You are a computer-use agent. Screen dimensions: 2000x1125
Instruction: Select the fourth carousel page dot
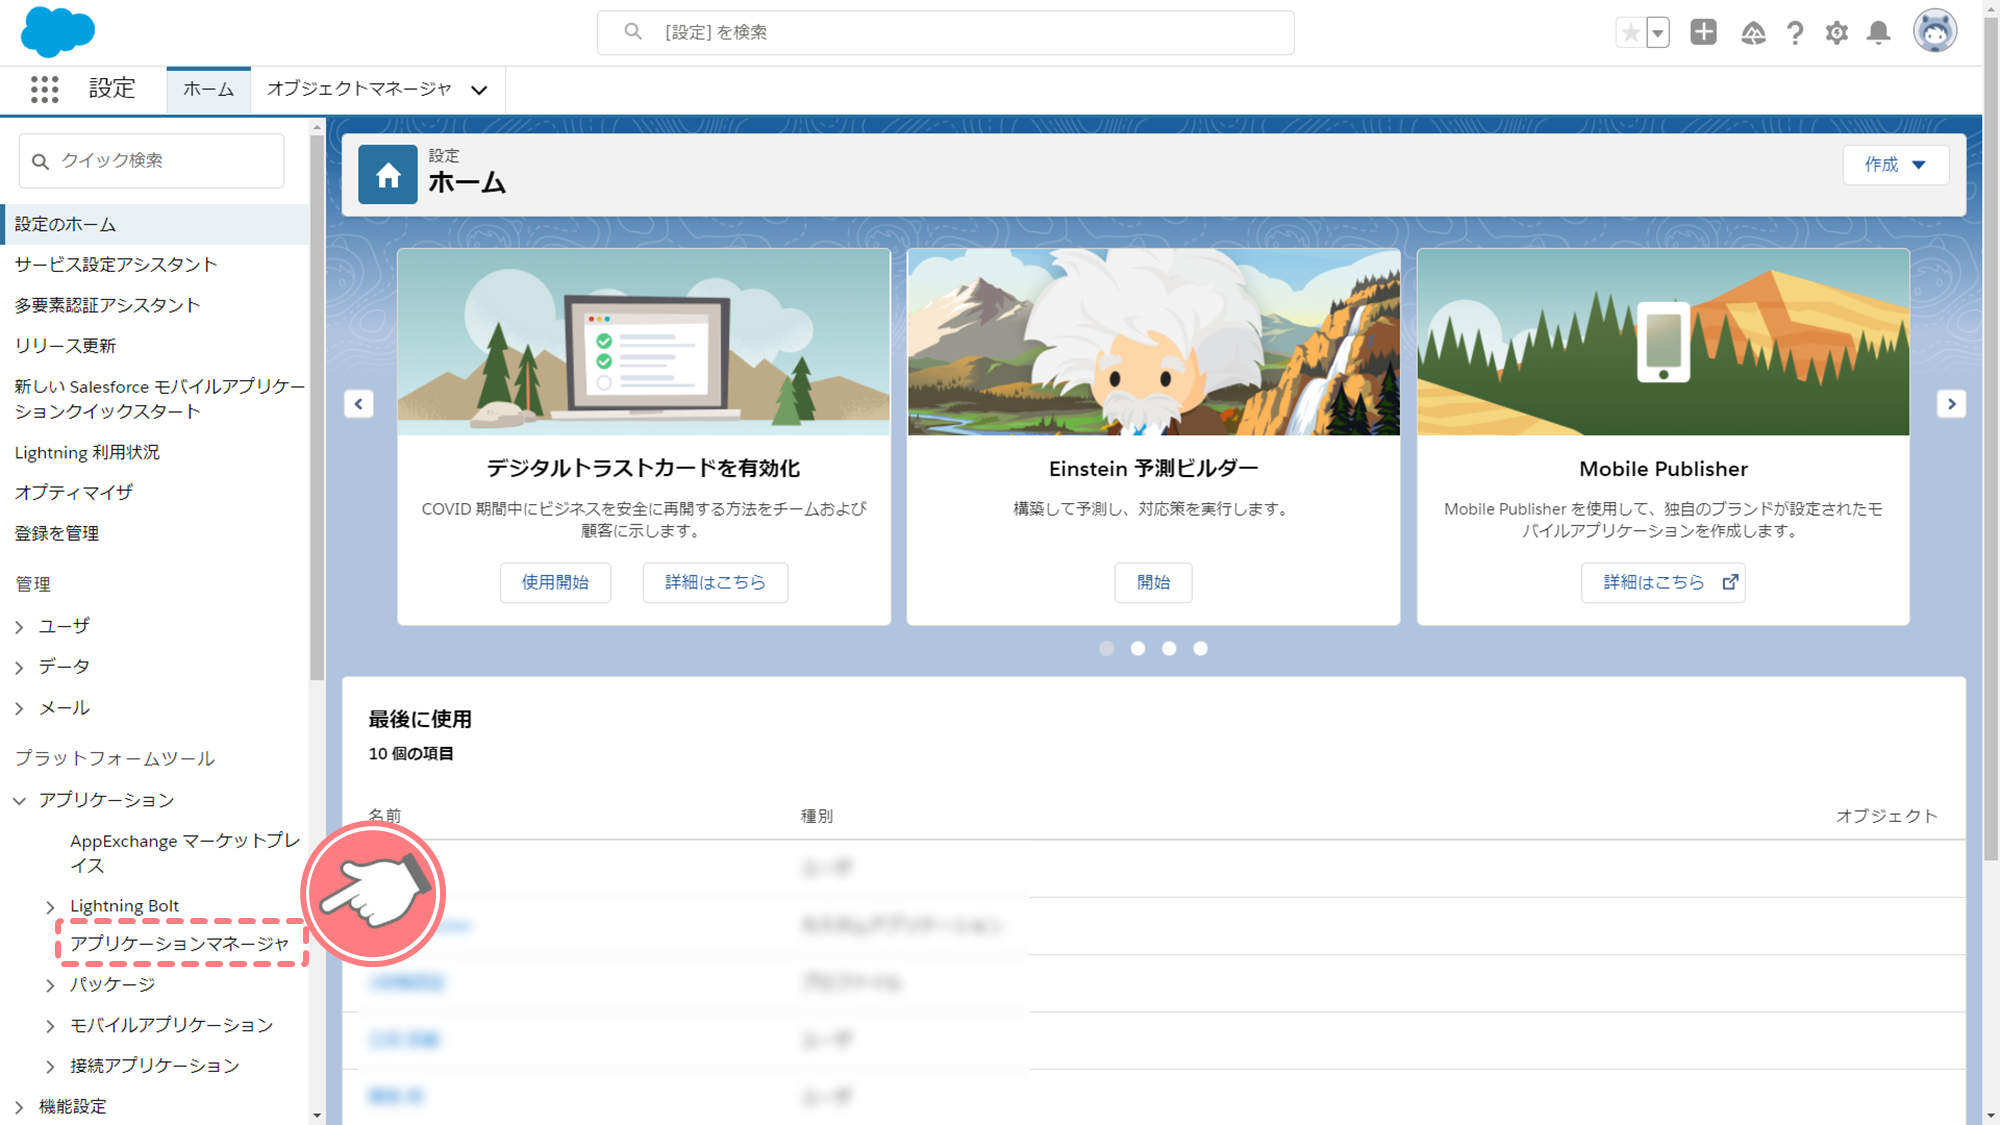[1200, 648]
